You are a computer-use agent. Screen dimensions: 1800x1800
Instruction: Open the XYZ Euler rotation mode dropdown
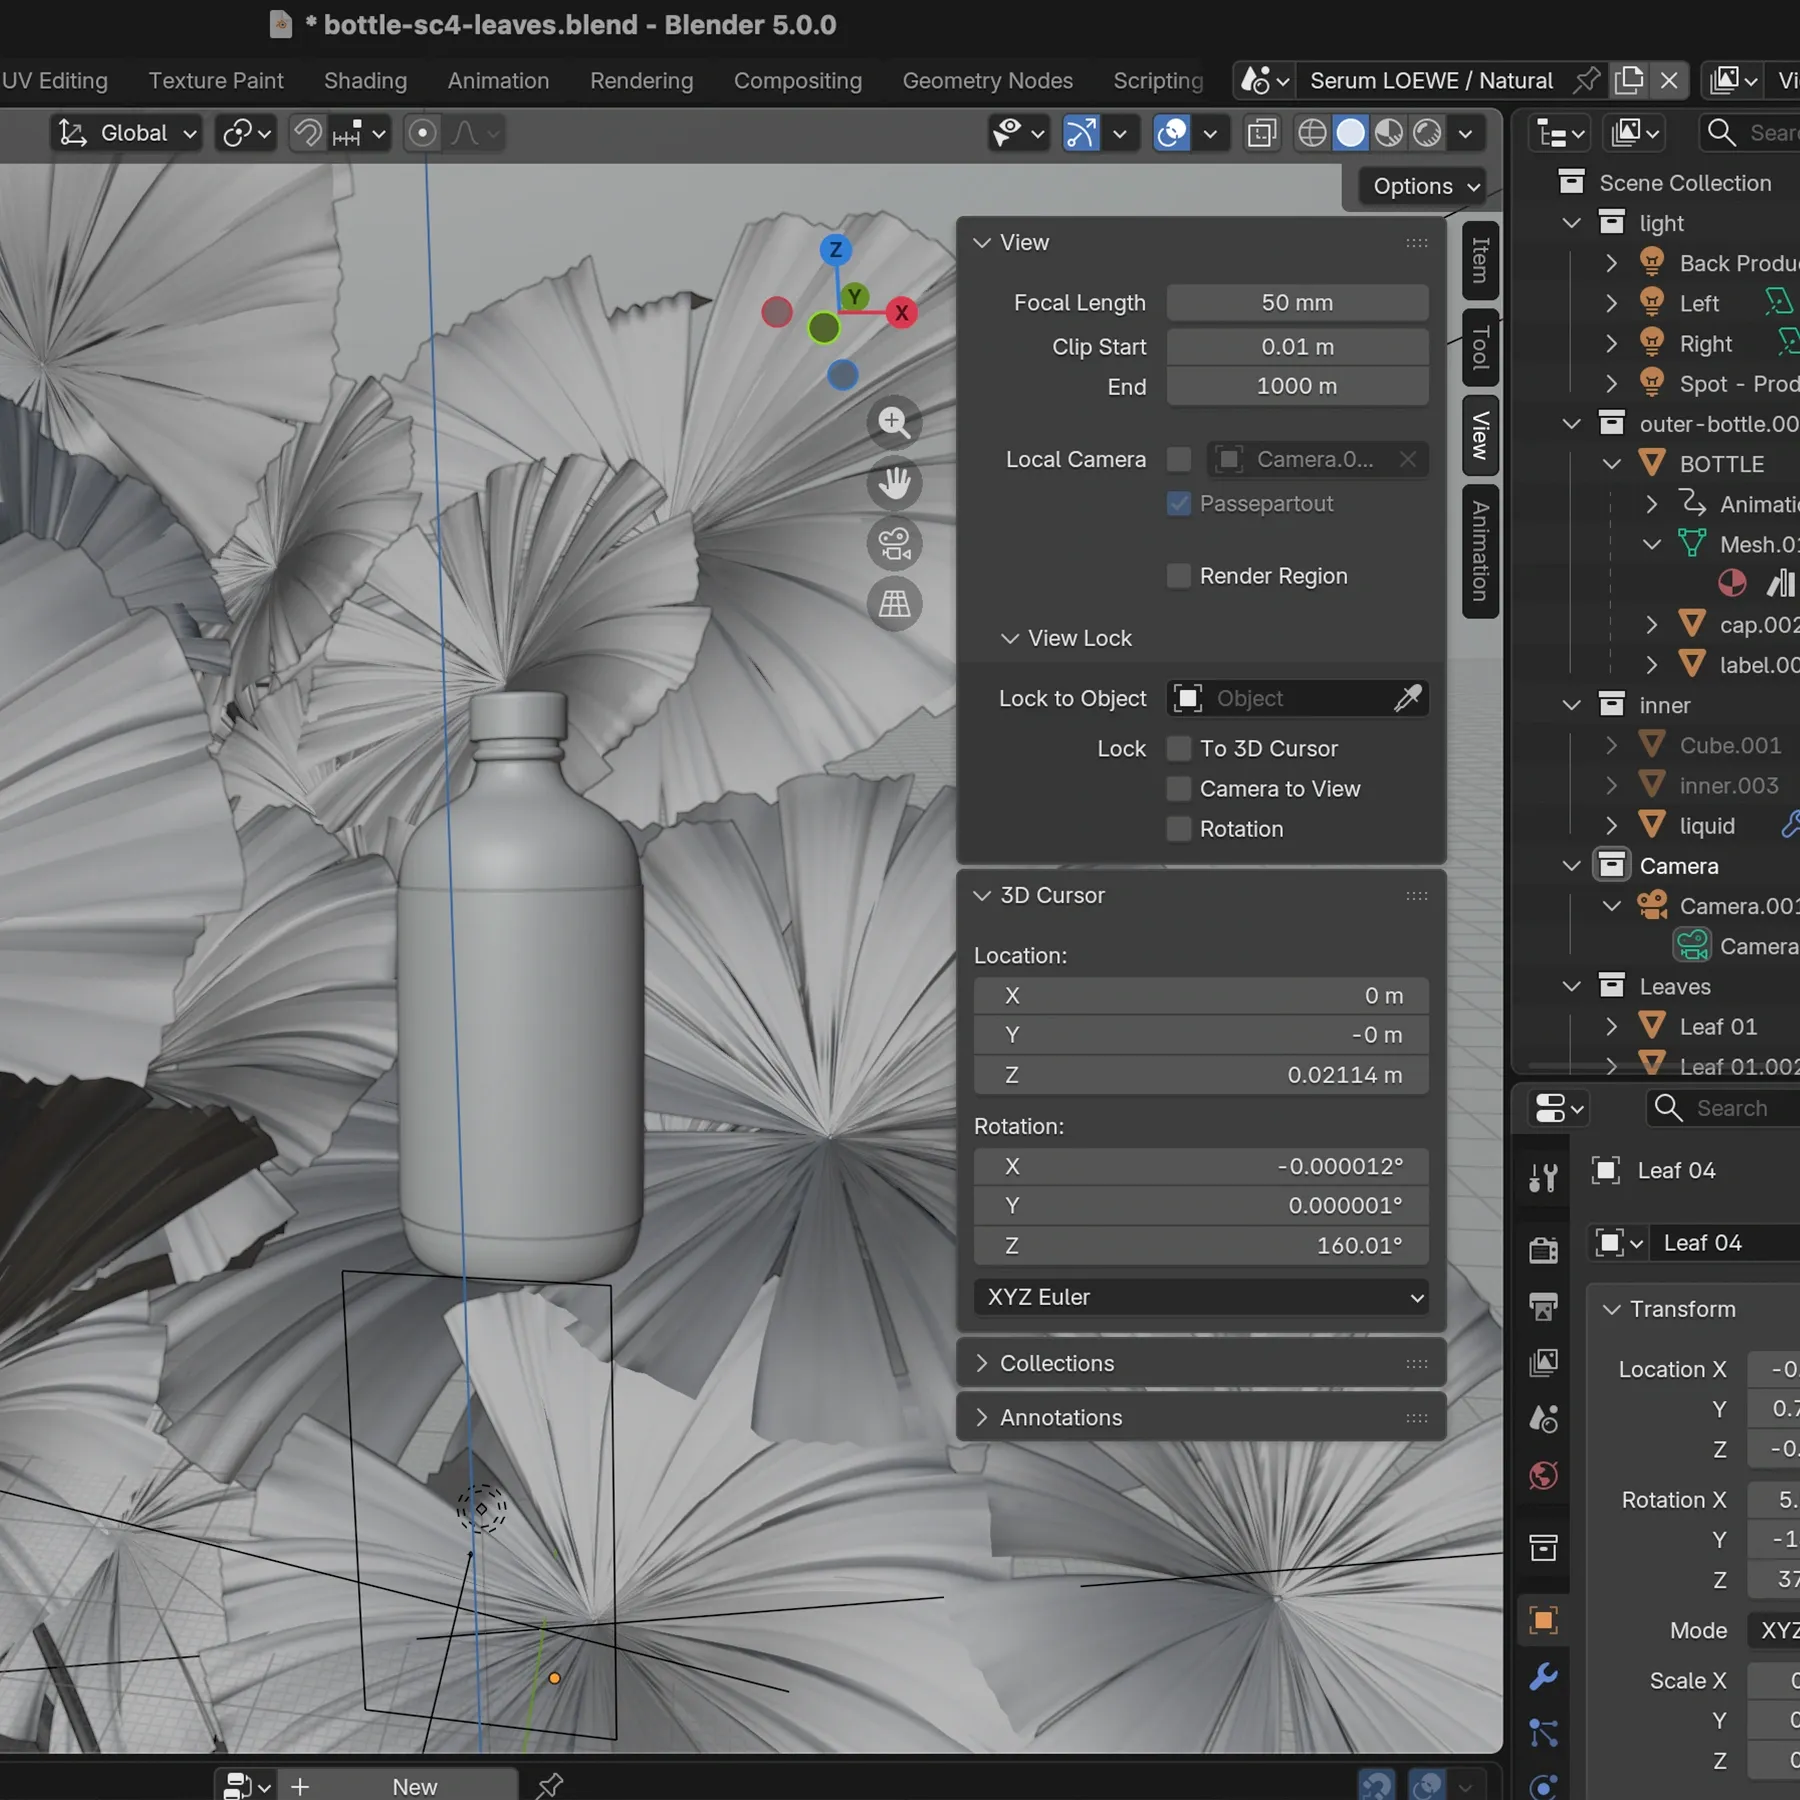pos(1200,1297)
